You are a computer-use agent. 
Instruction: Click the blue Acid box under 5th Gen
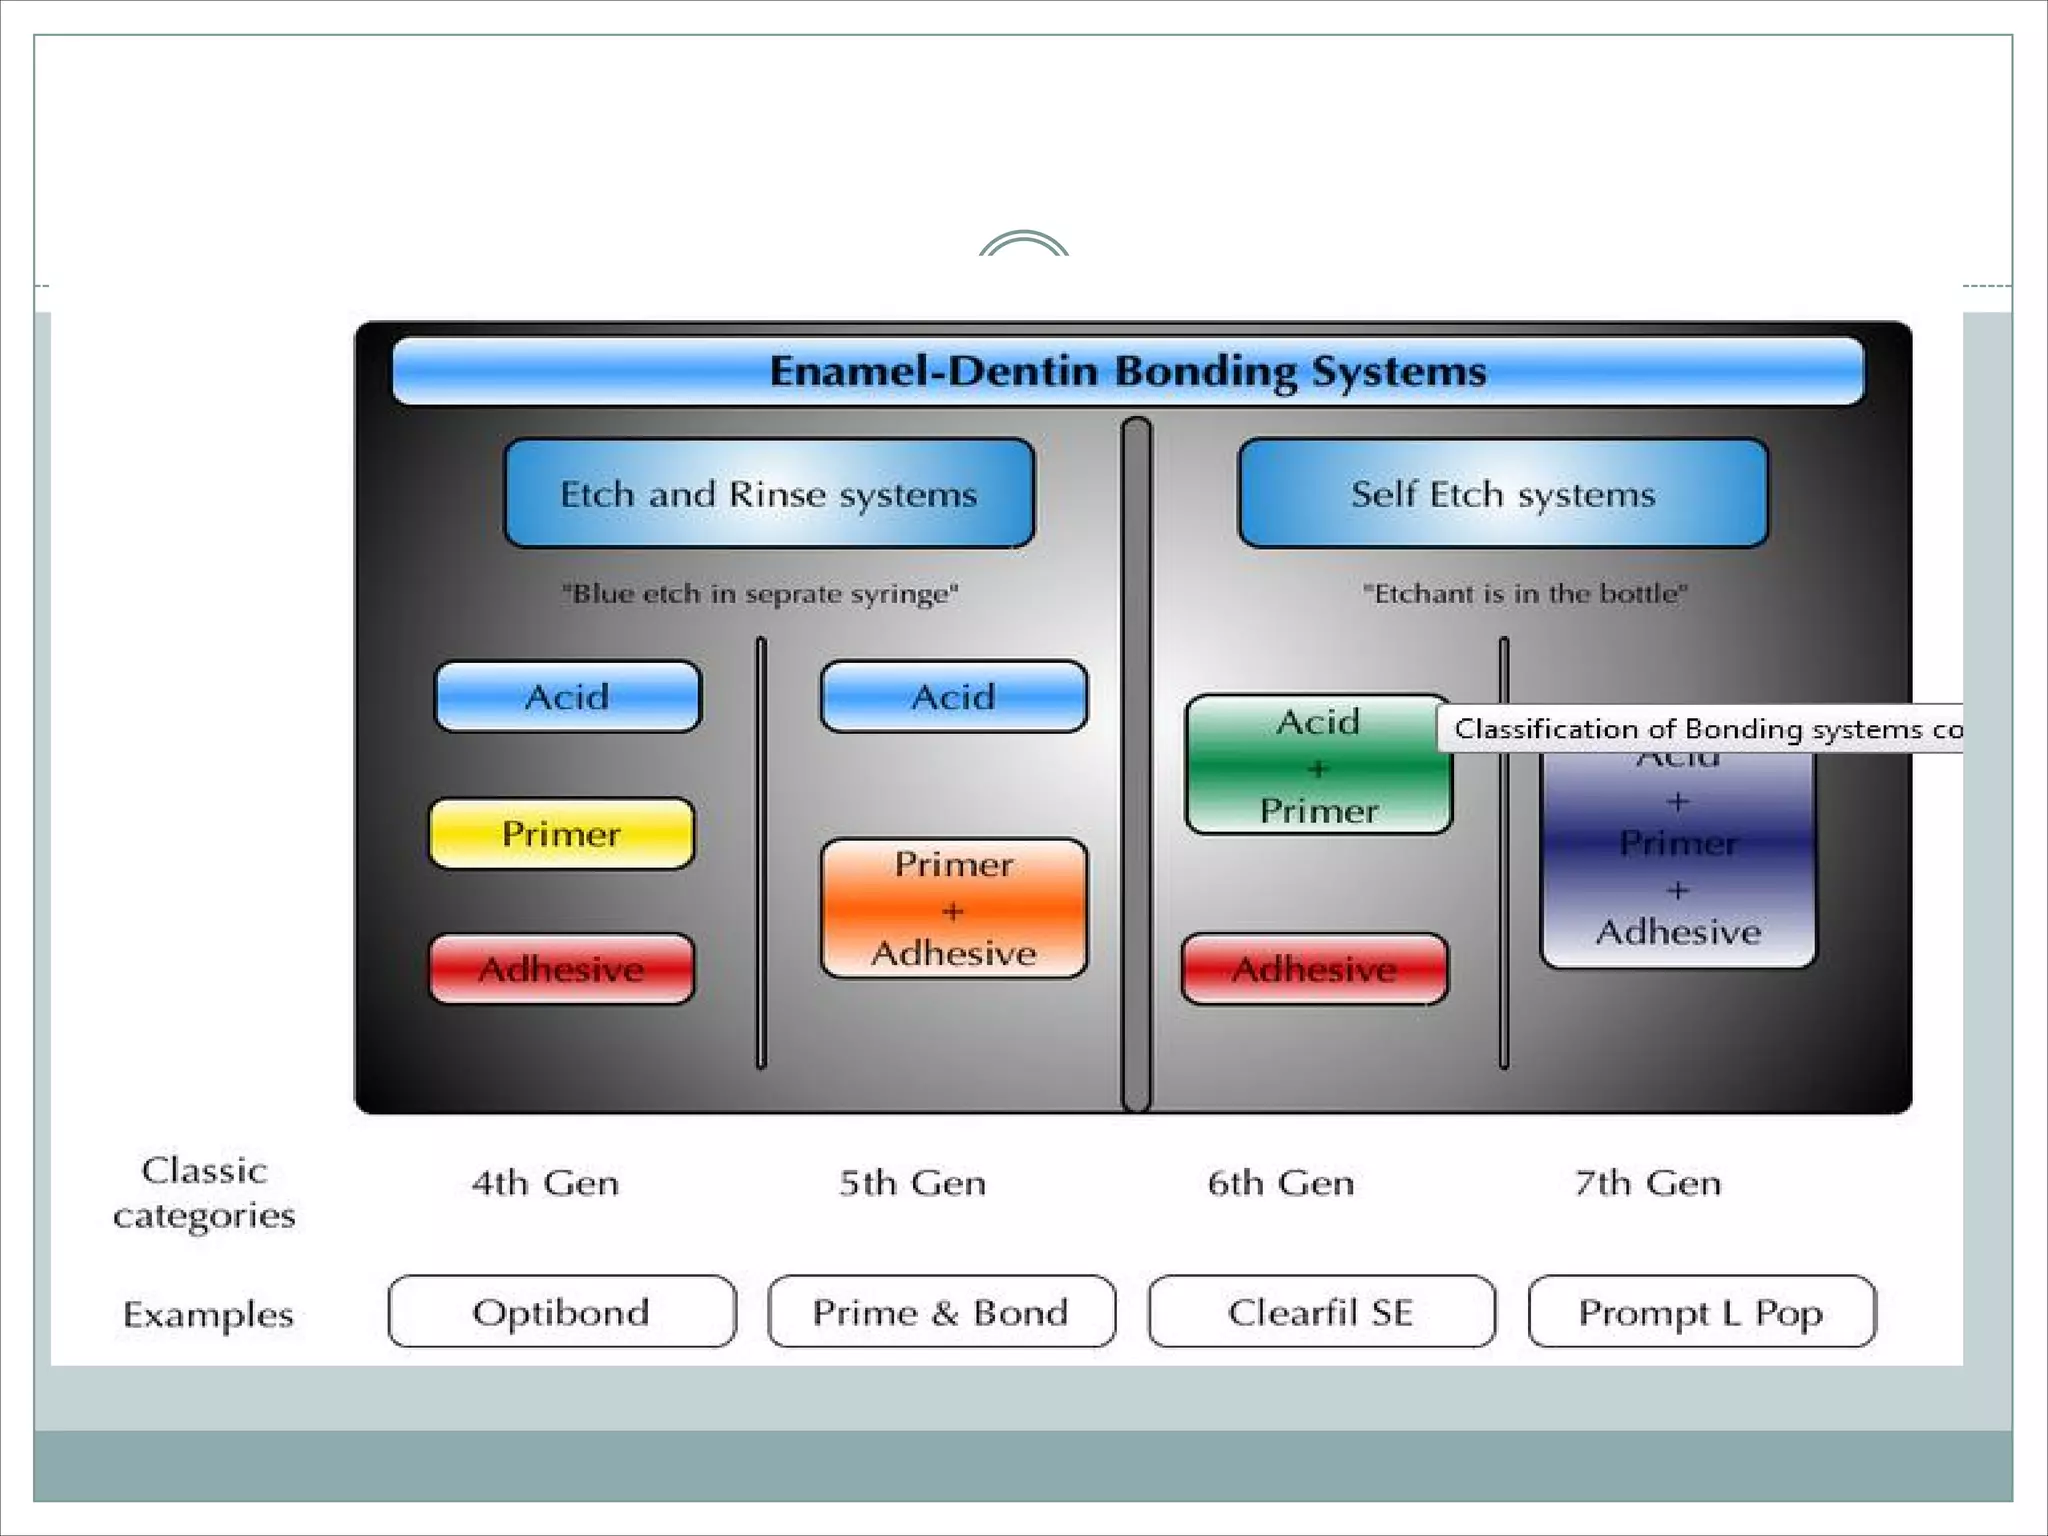coord(953,696)
